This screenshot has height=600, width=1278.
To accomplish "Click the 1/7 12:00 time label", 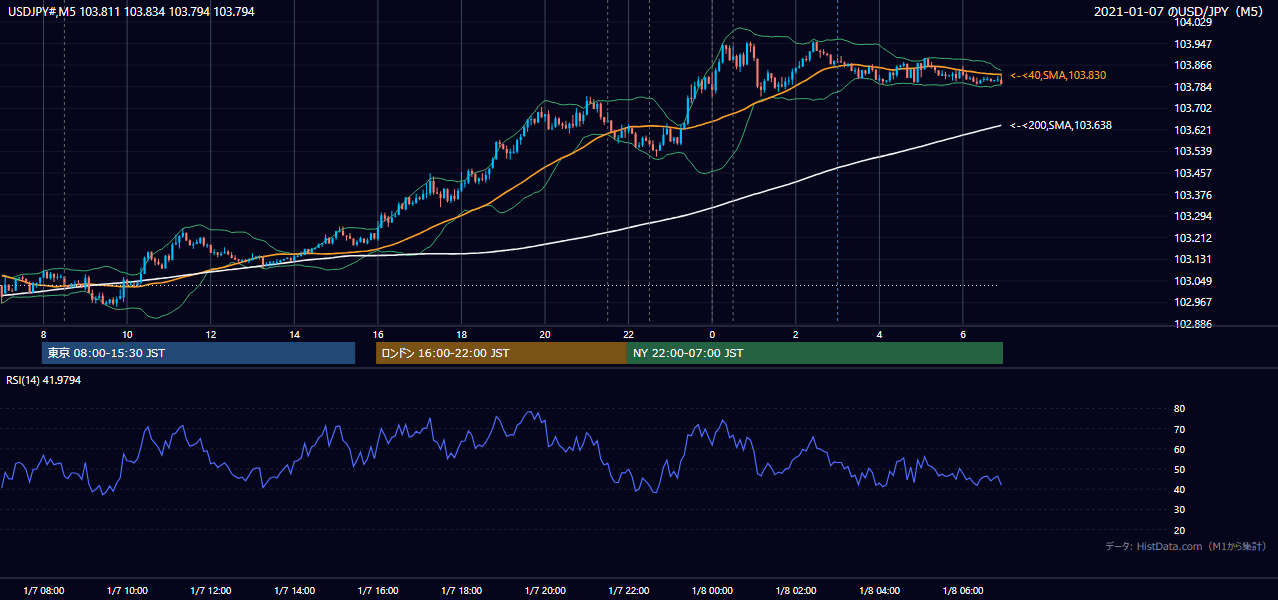I will click(211, 590).
